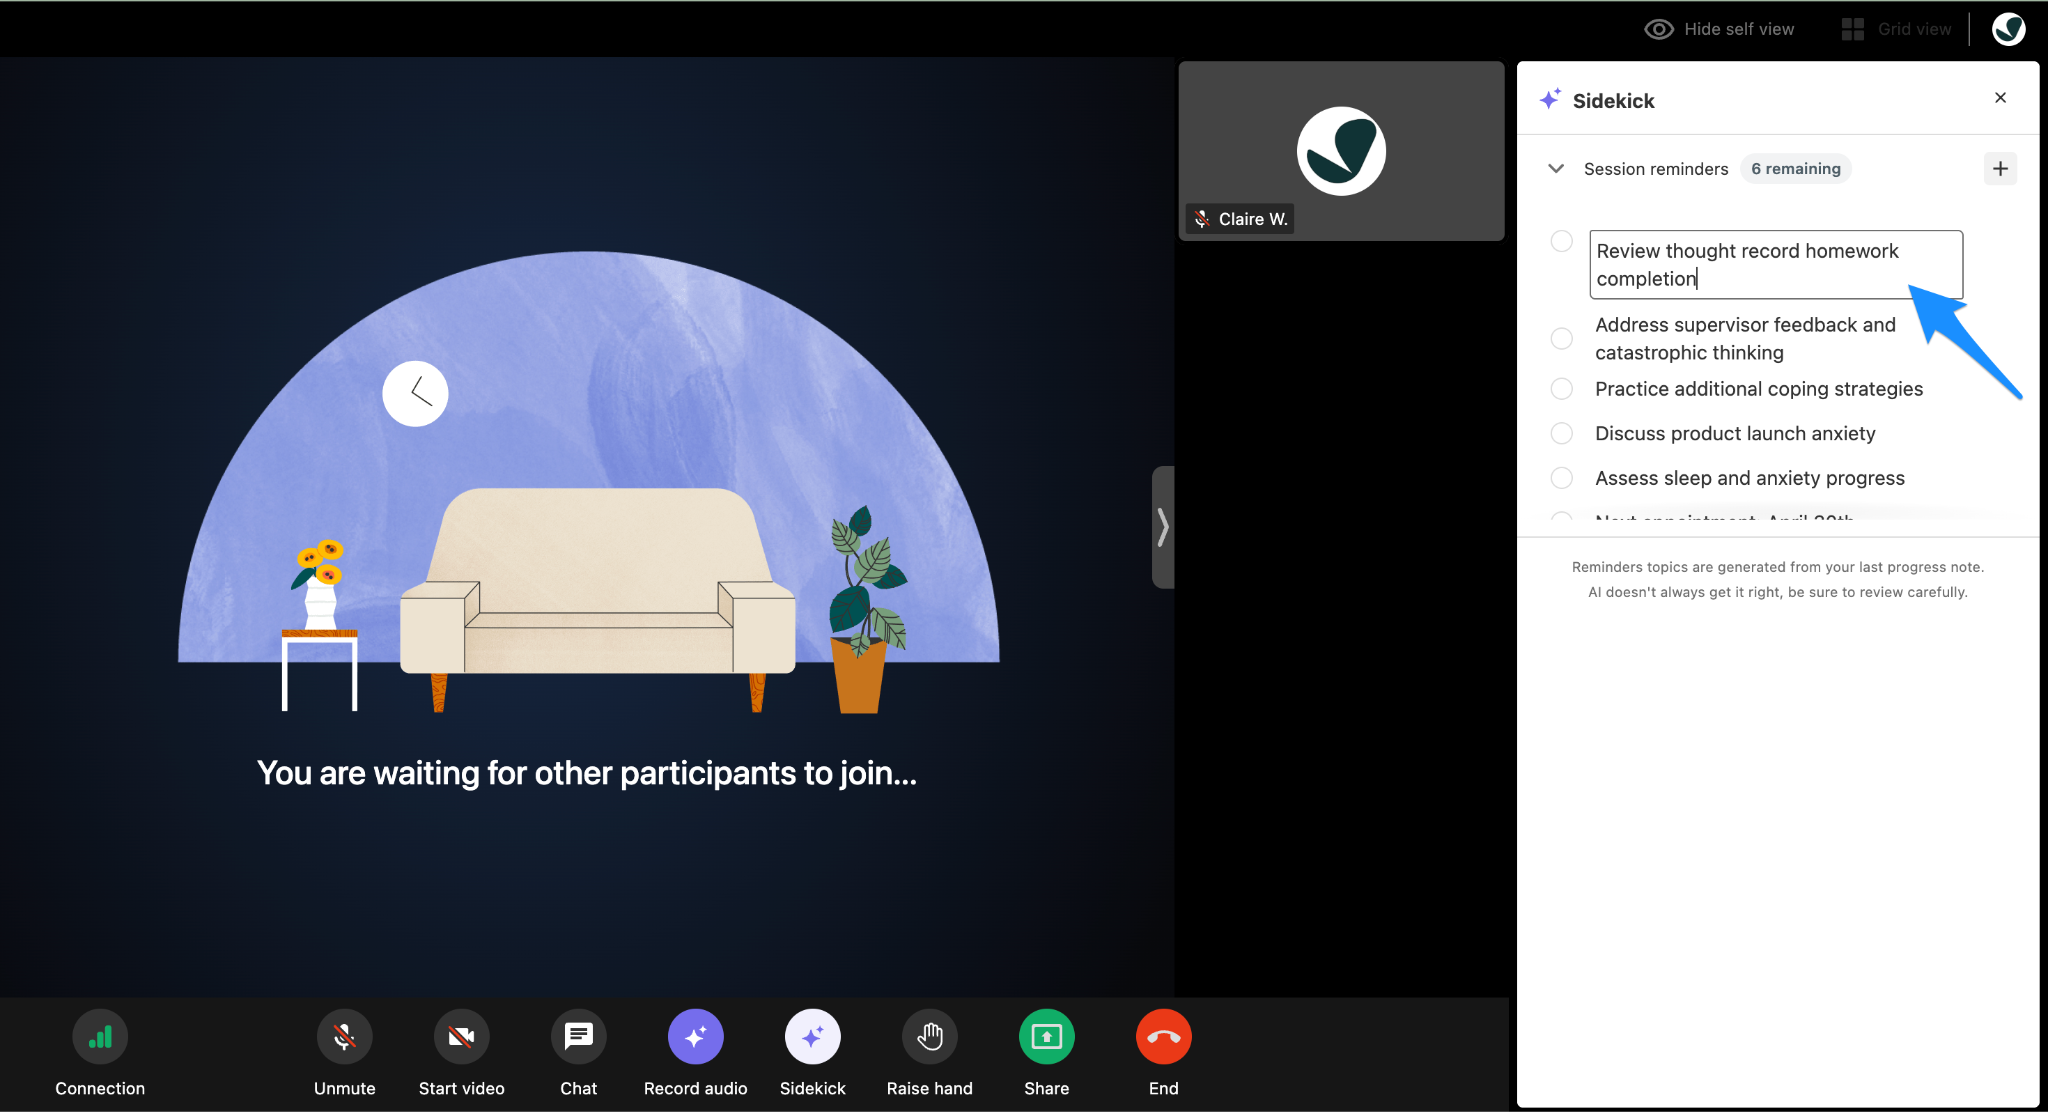
Task: Raise hand in the call
Action: (929, 1037)
